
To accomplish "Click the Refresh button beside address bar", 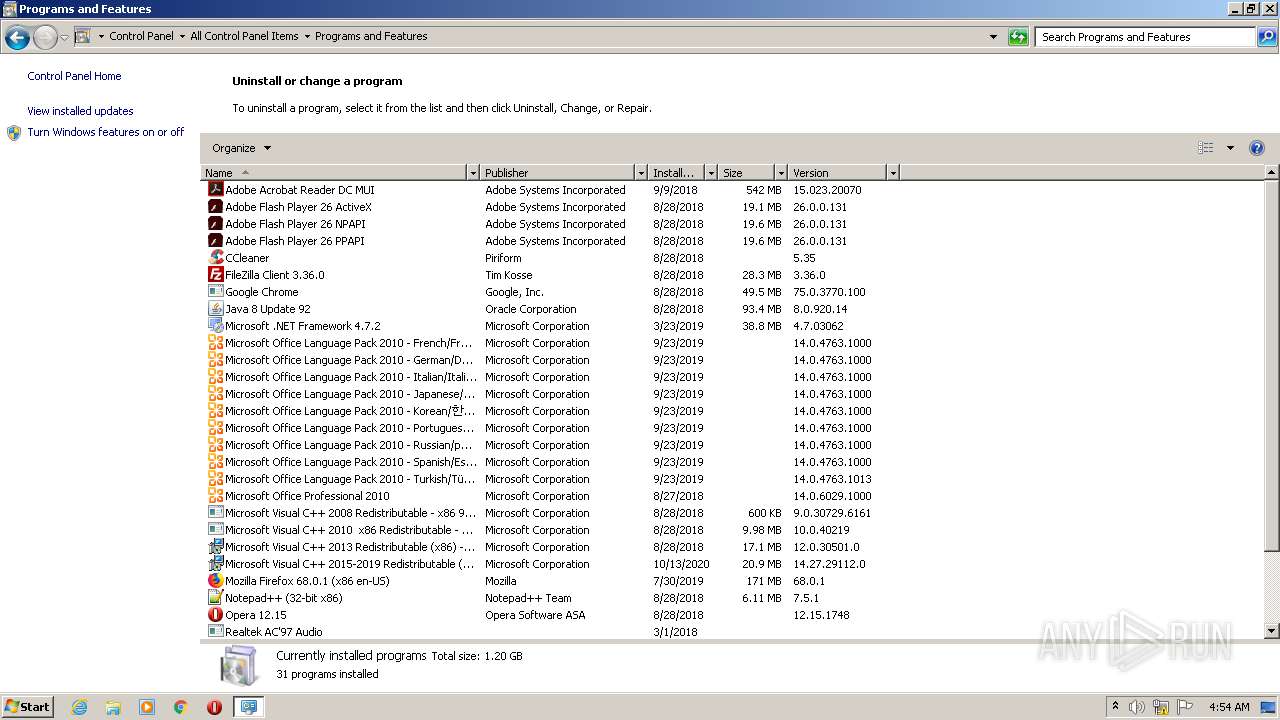I will point(1018,37).
